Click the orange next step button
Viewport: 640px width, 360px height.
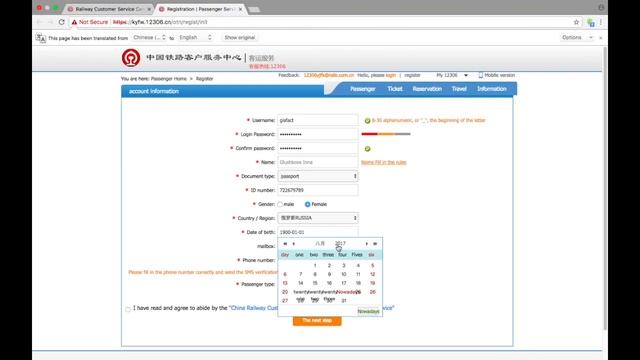point(317,321)
